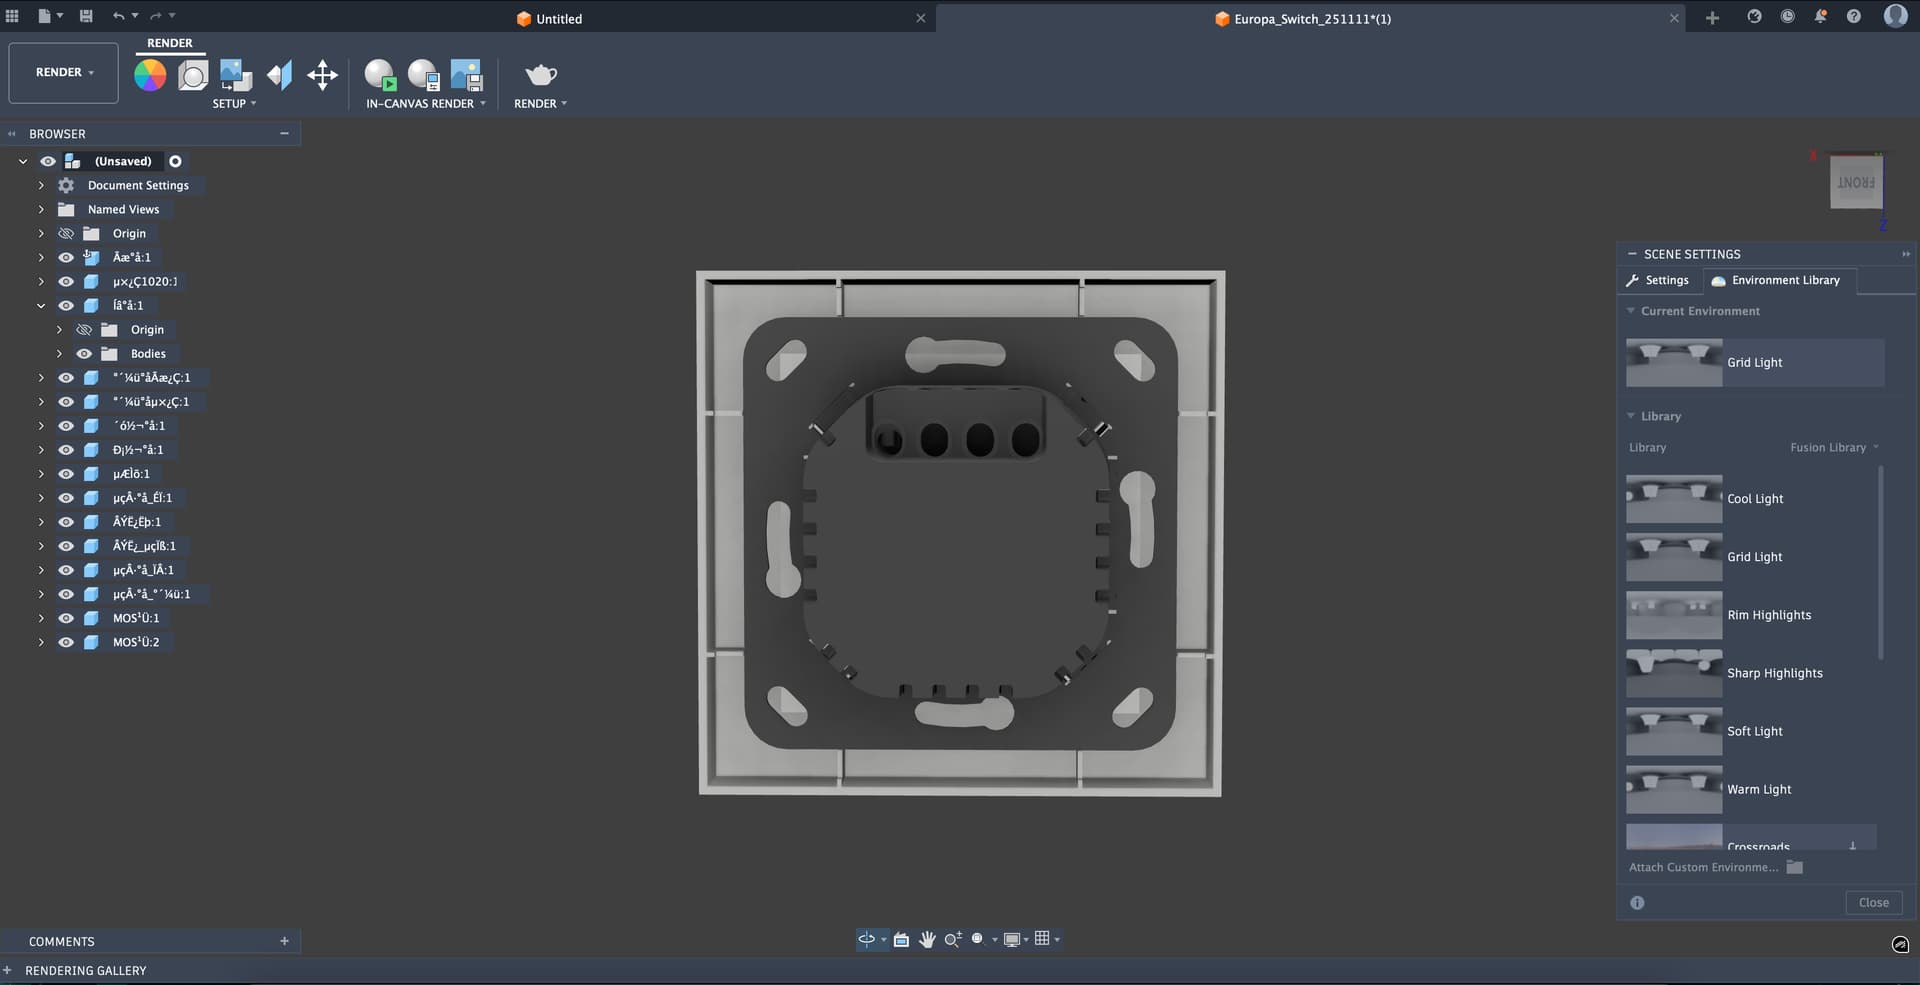Toggle visibility of the Bodies folder
The image size is (1920, 985).
[84, 354]
